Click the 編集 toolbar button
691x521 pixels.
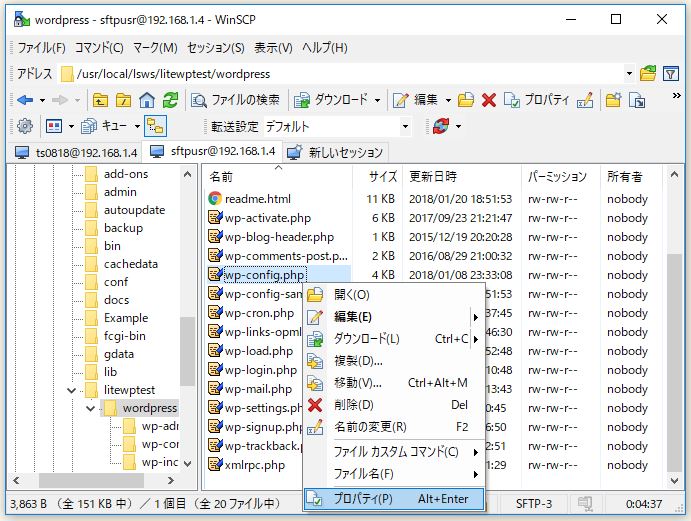pos(415,100)
